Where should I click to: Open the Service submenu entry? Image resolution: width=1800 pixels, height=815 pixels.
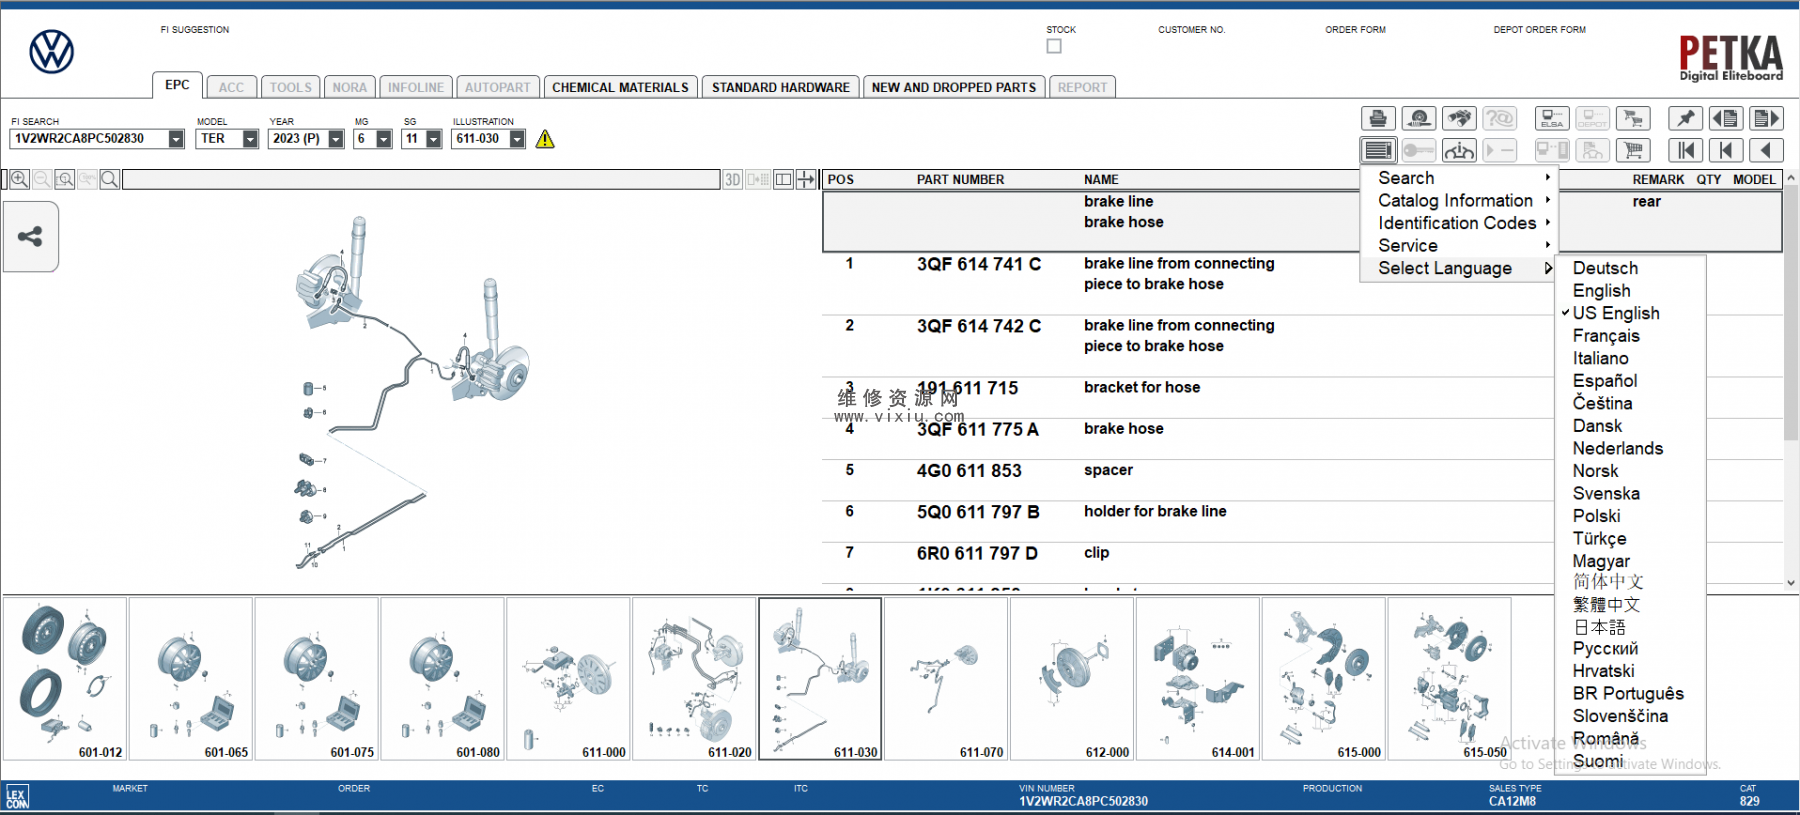coord(1458,246)
